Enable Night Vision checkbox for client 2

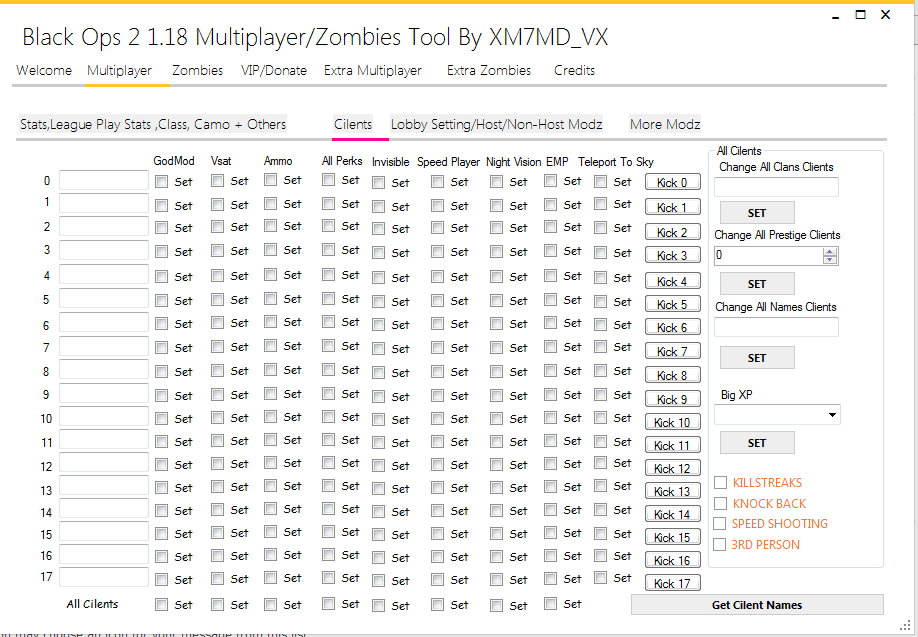point(496,228)
